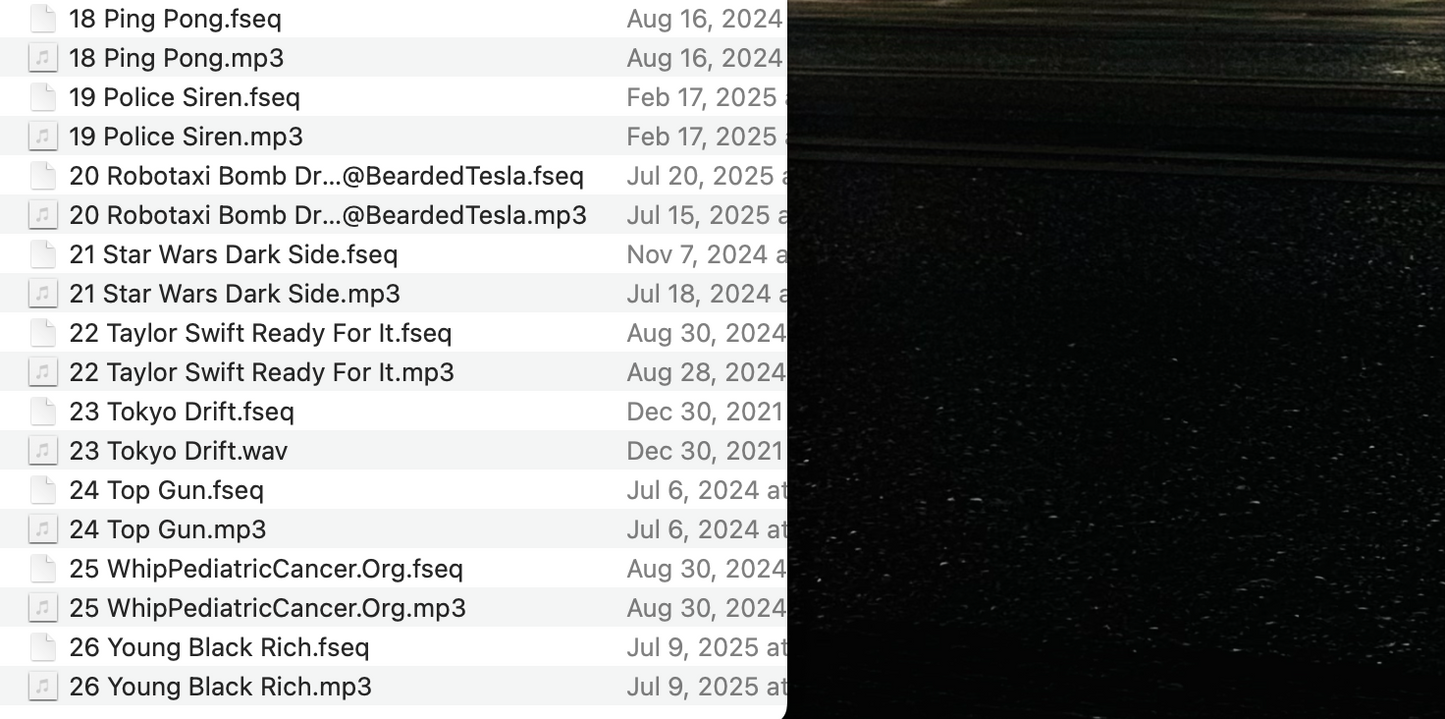Click the 19 Police Siren.fseq file icon
This screenshot has height=719, width=1445.
tap(42, 97)
